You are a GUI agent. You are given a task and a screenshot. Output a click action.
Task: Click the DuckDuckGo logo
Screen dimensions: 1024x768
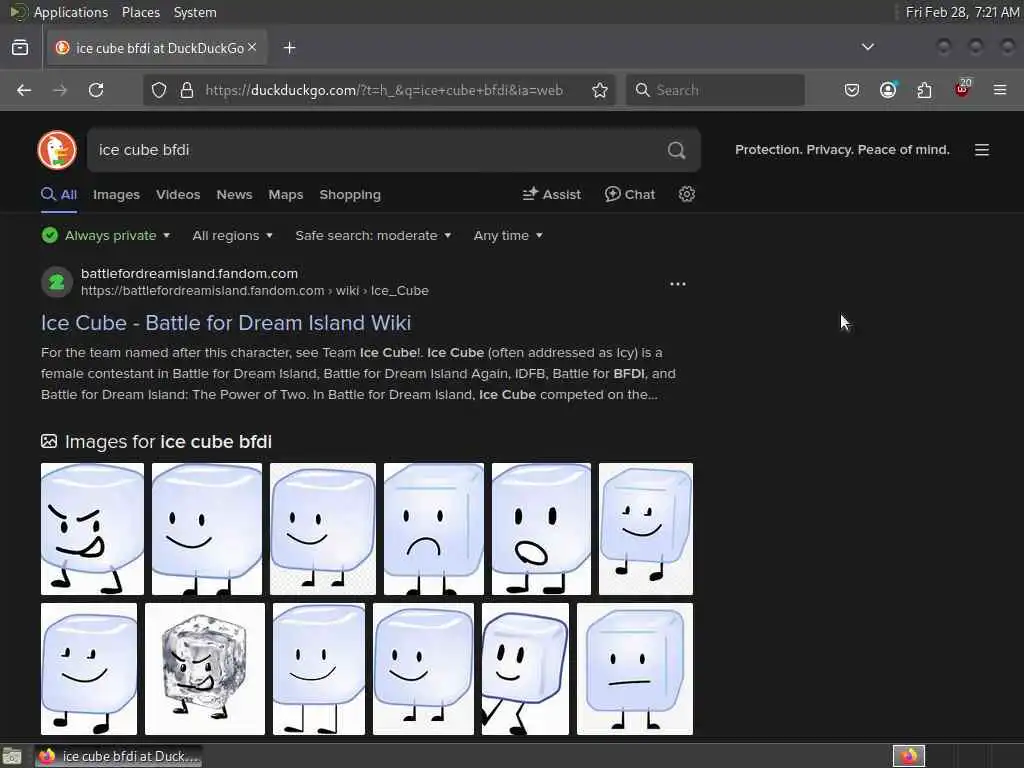pos(57,150)
